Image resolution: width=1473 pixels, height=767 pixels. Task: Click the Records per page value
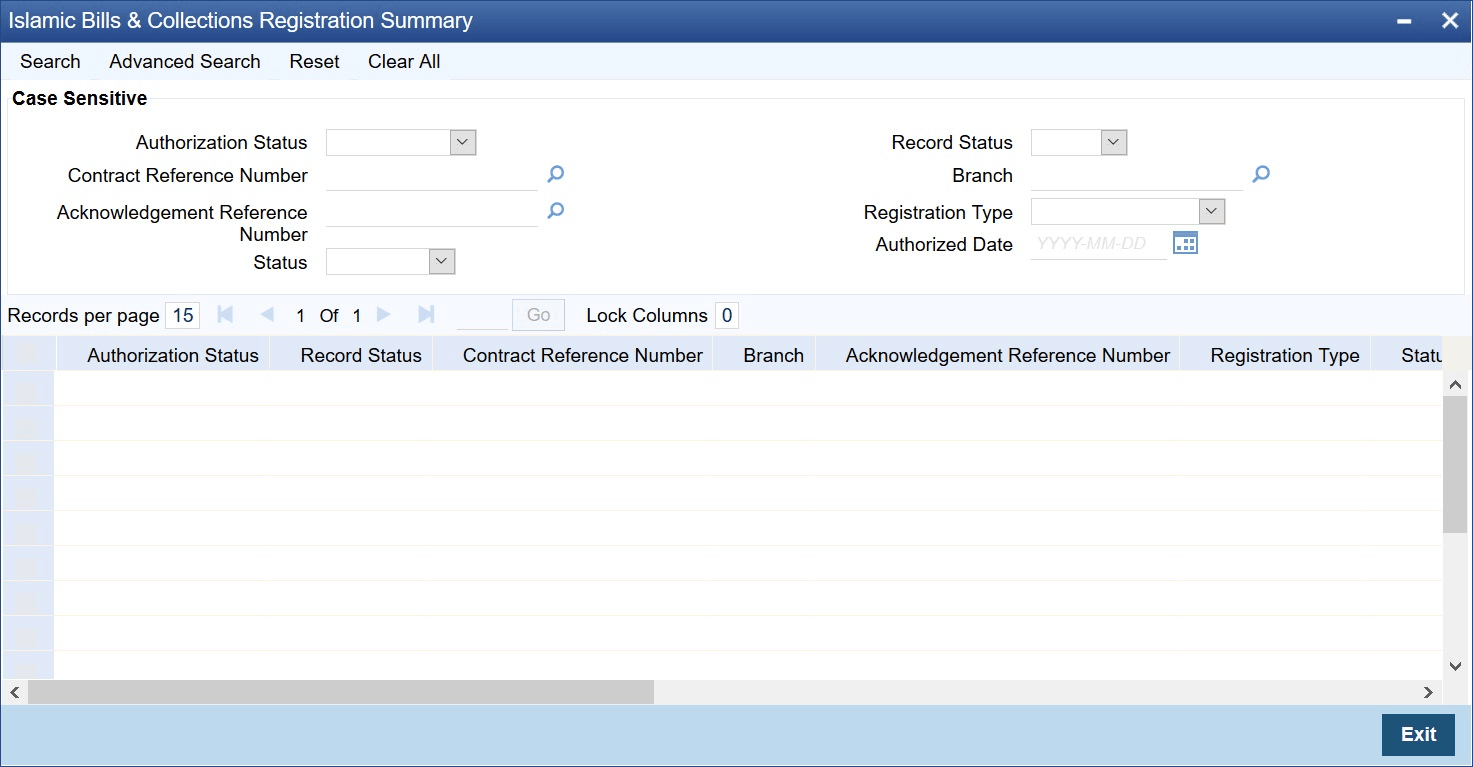click(183, 316)
